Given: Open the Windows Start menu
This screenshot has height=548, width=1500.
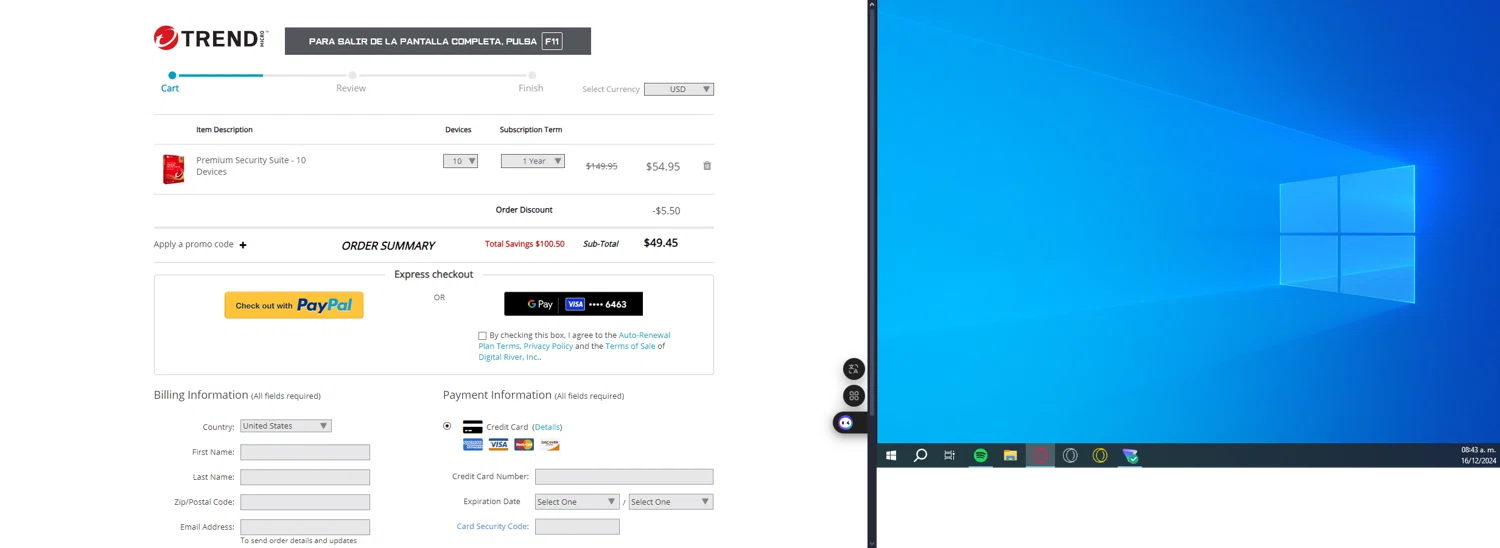Looking at the screenshot, I should pyautogui.click(x=891, y=455).
